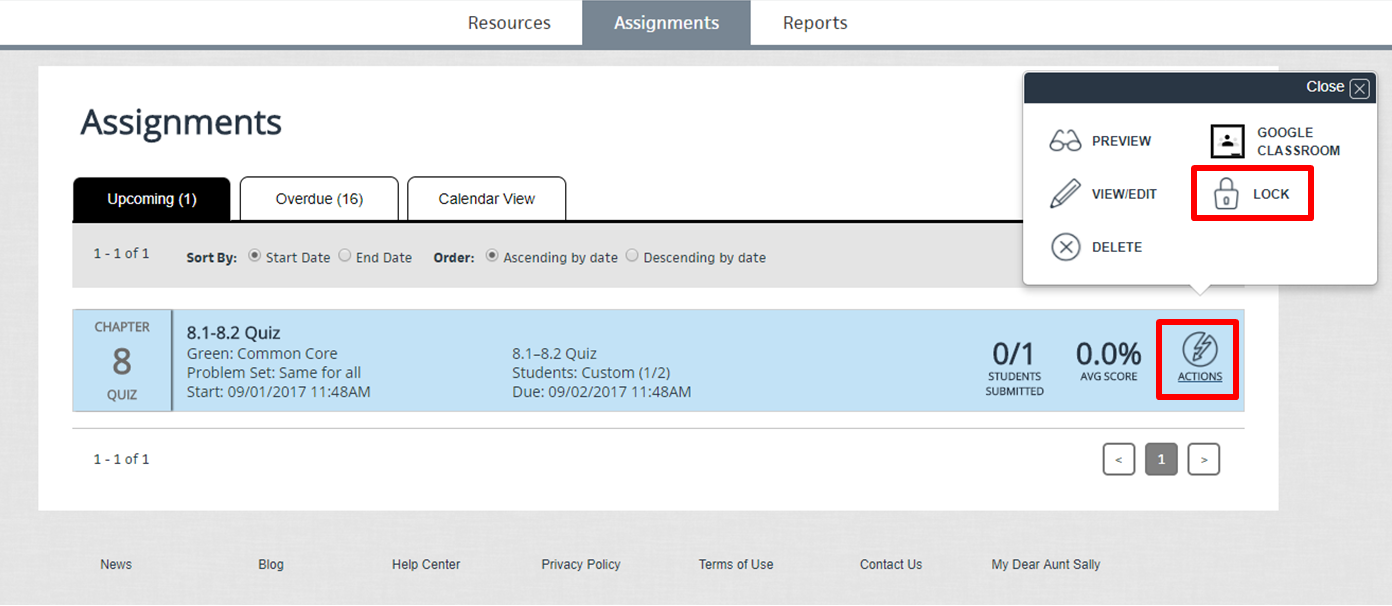Choose Descending by date order

(632, 256)
